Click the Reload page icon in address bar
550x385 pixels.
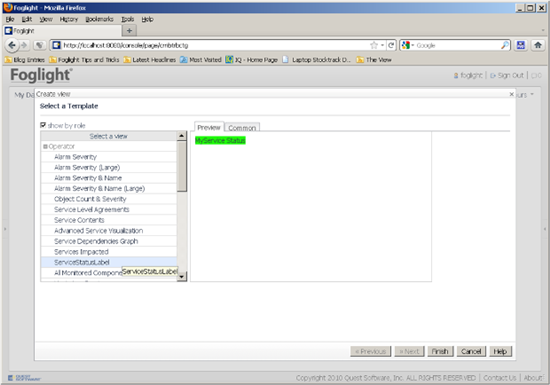pyautogui.click(x=391, y=45)
